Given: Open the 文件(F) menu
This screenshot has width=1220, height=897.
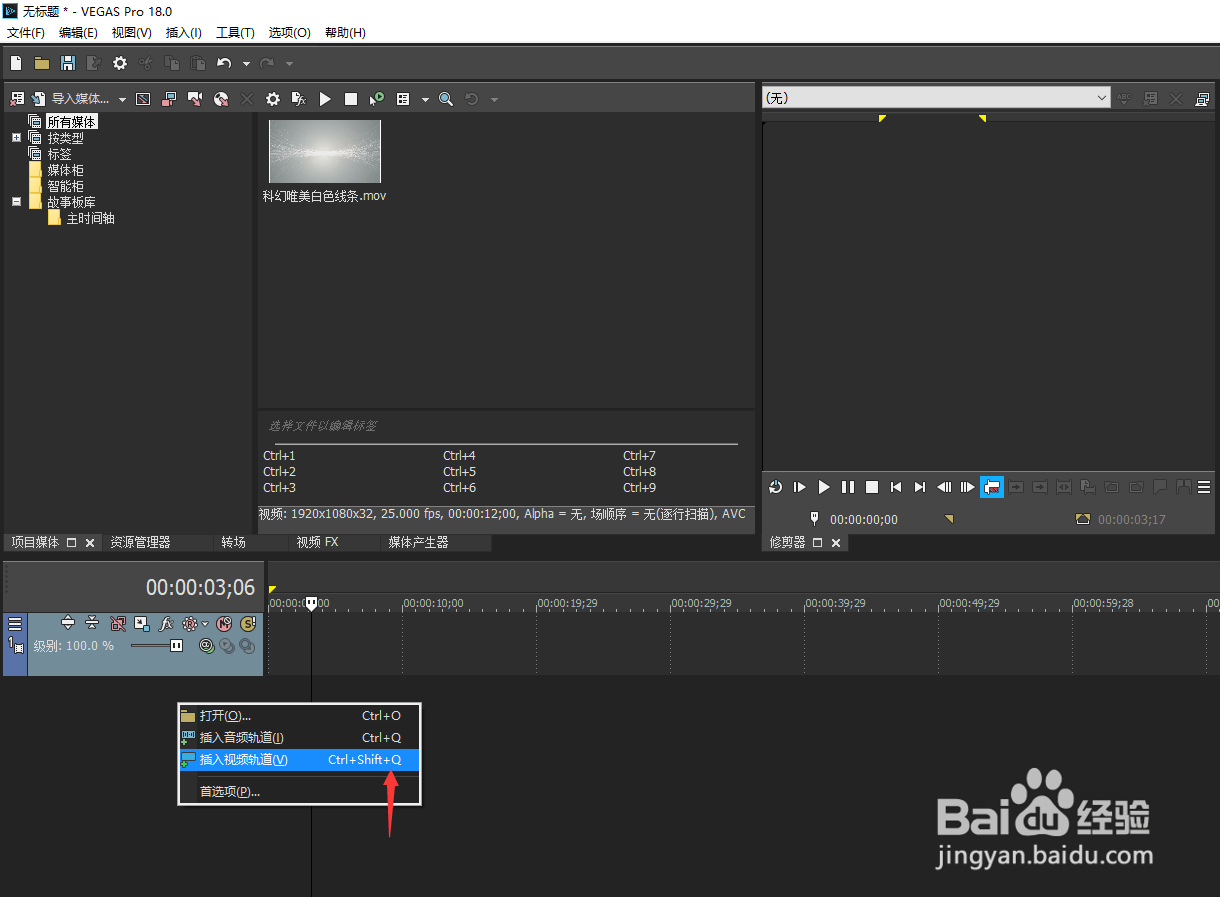Looking at the screenshot, I should 26,33.
